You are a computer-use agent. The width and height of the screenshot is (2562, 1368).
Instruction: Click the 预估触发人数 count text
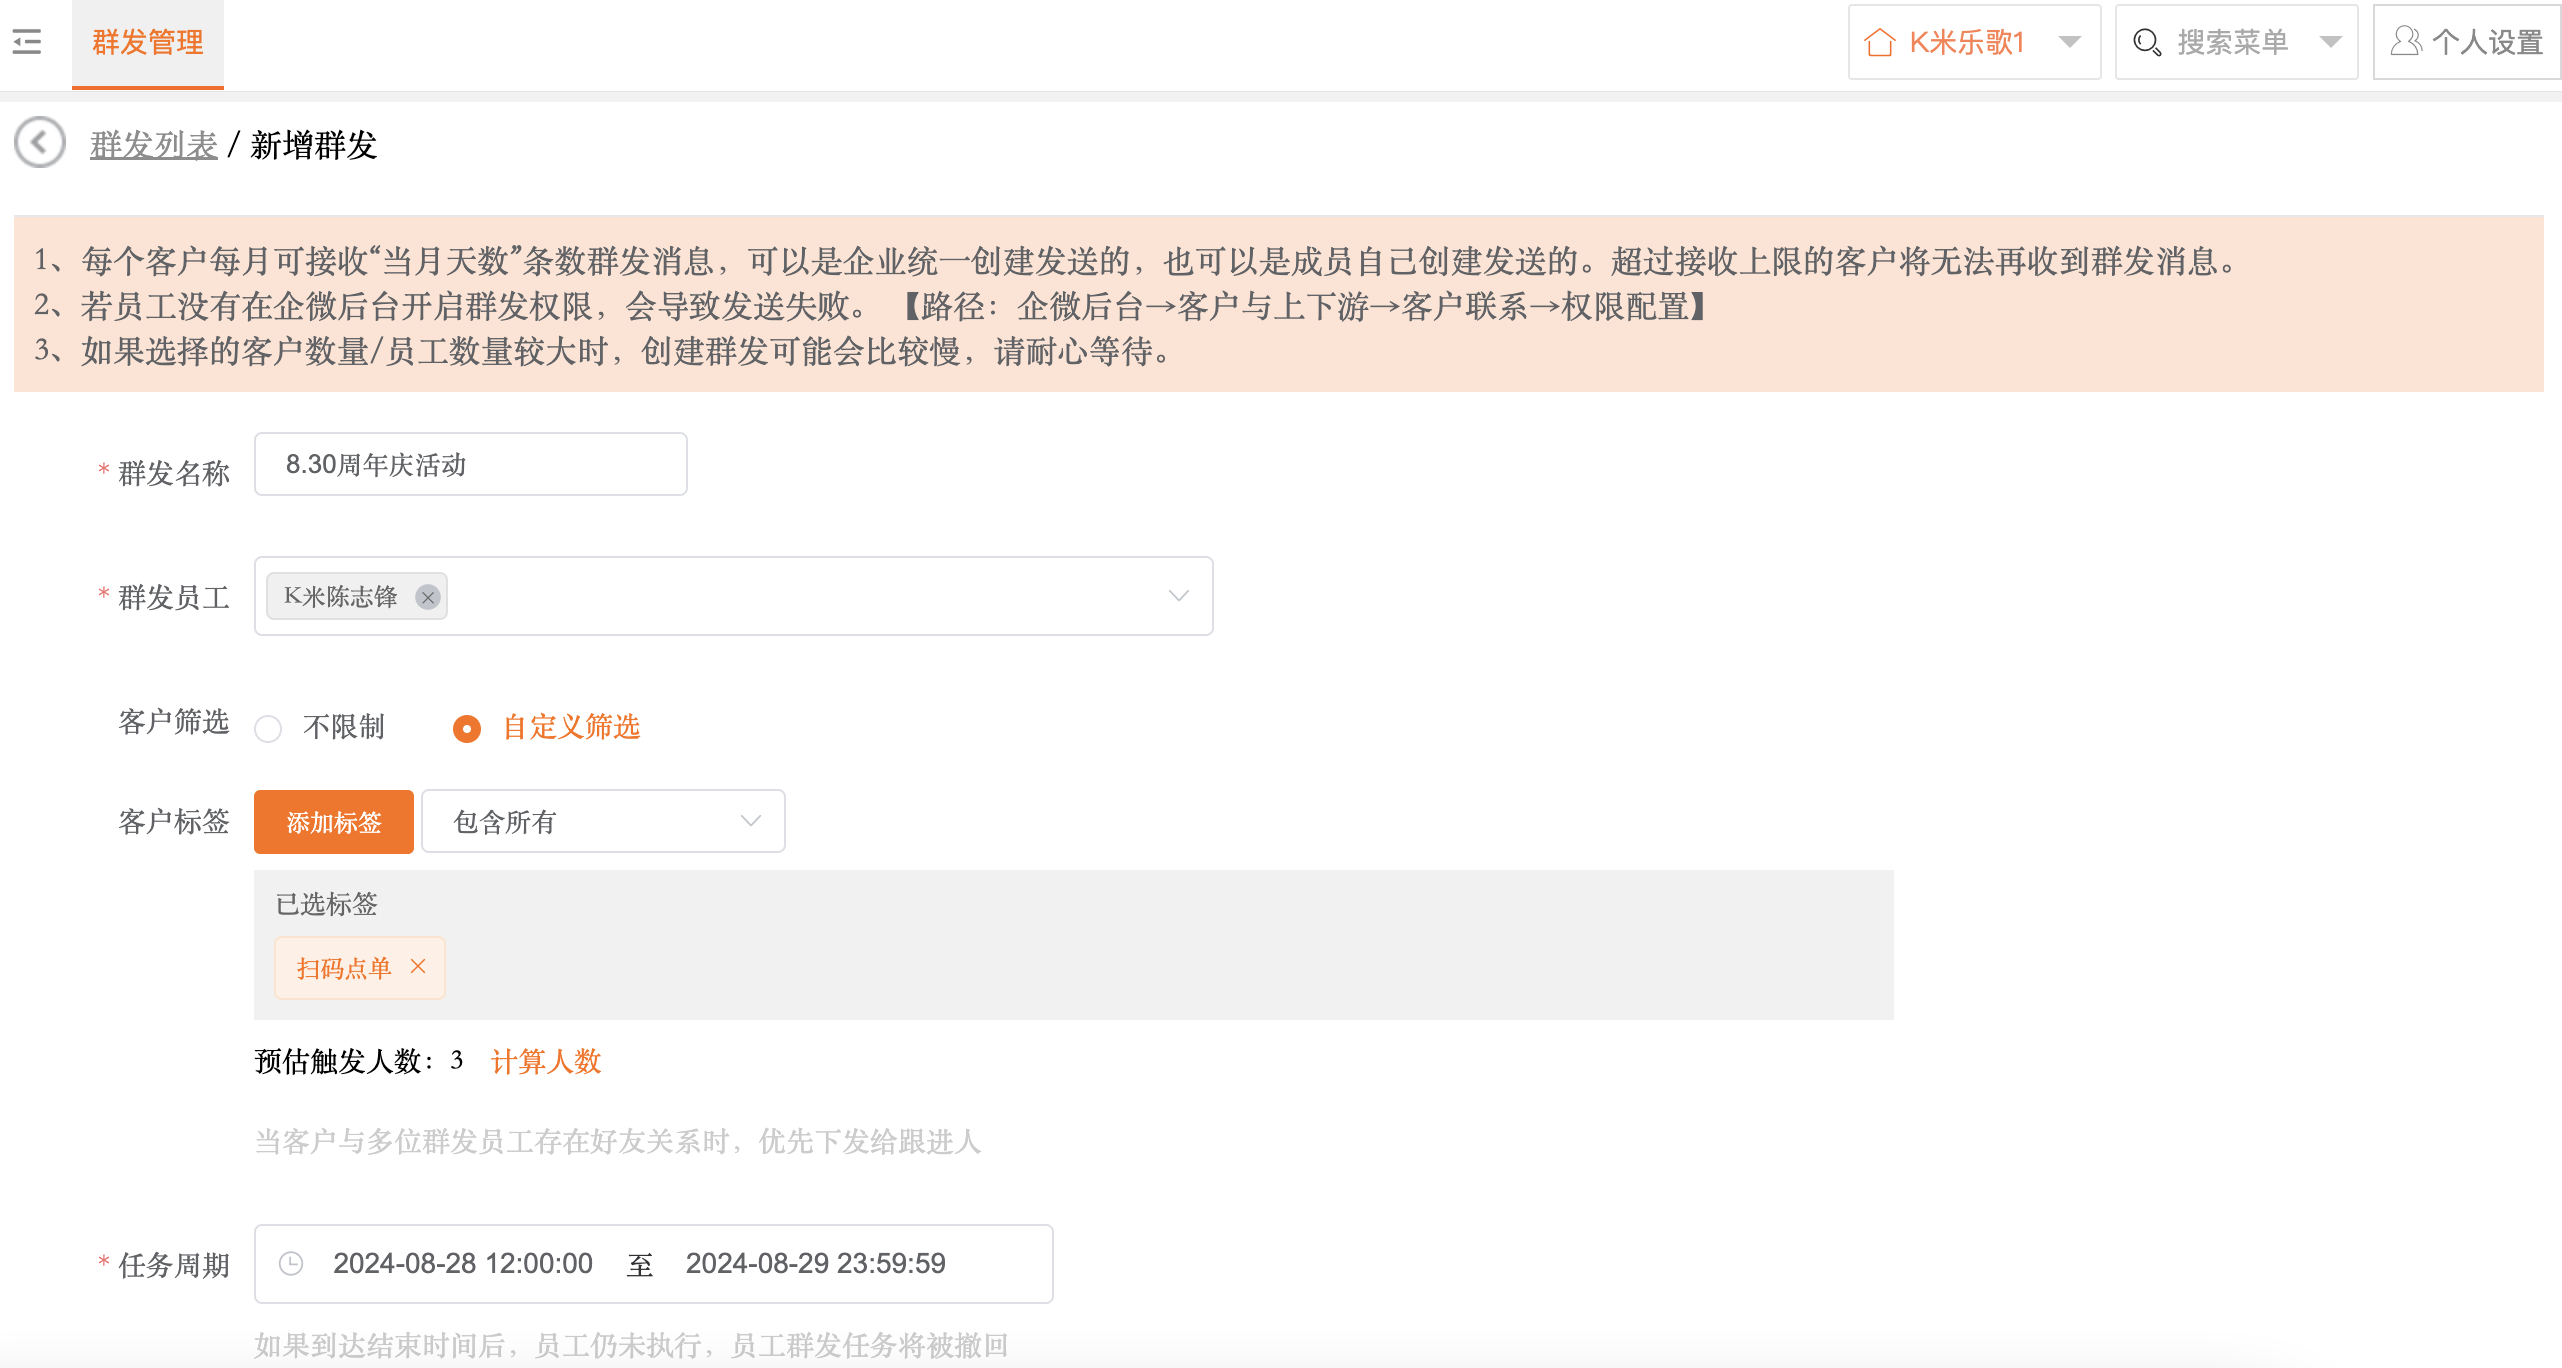(x=359, y=1061)
